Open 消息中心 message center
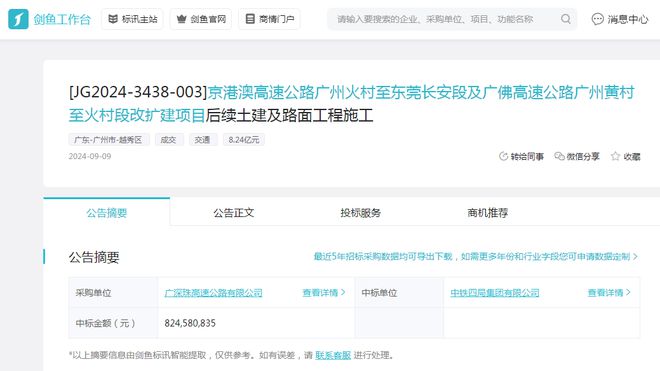This screenshot has height=371, width=660. coord(620,19)
